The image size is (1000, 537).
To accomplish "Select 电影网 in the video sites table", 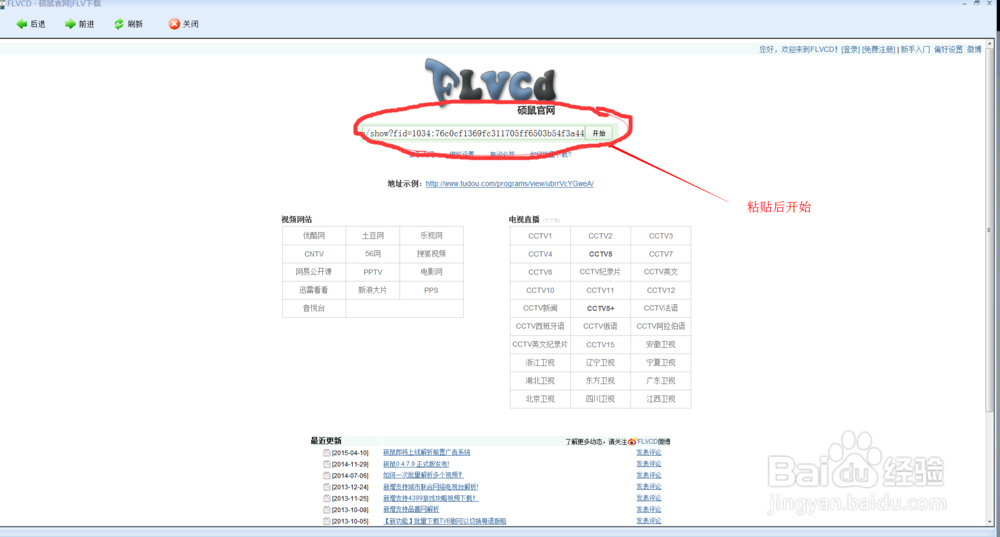I will click(x=431, y=272).
